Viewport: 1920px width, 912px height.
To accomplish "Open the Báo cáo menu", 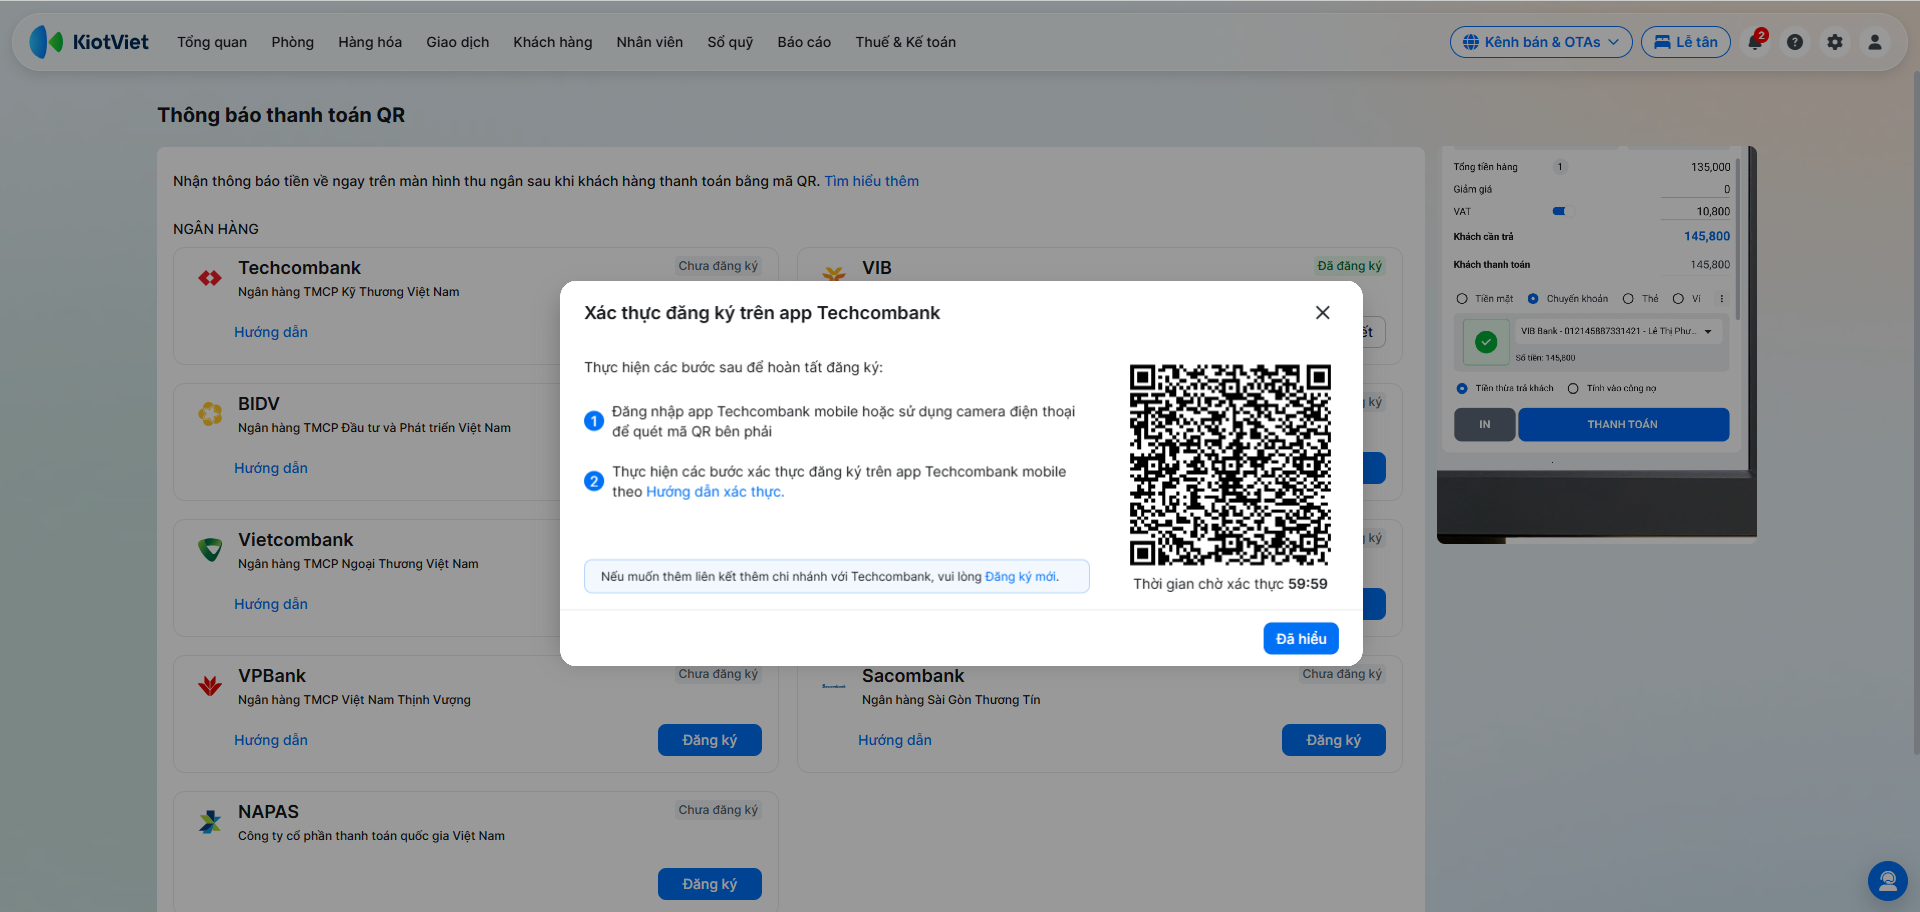I will point(804,42).
